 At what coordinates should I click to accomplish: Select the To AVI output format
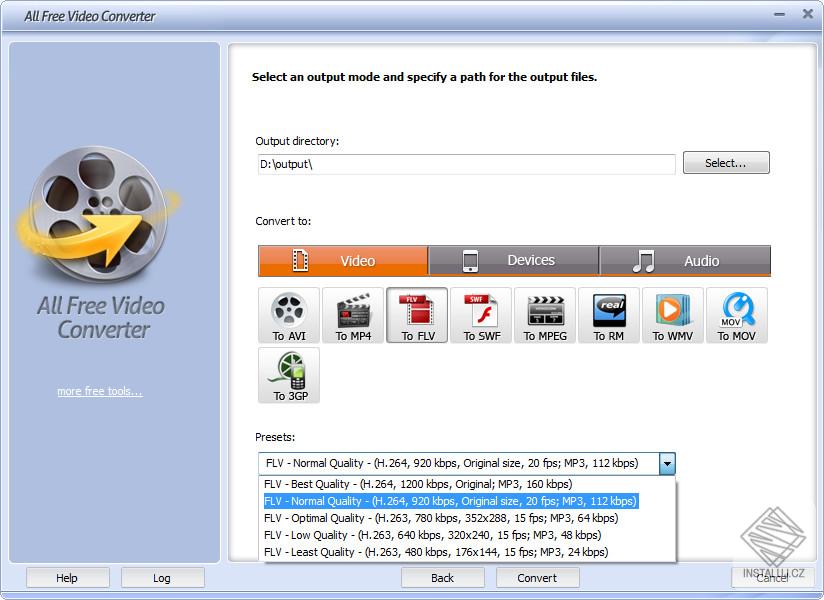pyautogui.click(x=288, y=315)
